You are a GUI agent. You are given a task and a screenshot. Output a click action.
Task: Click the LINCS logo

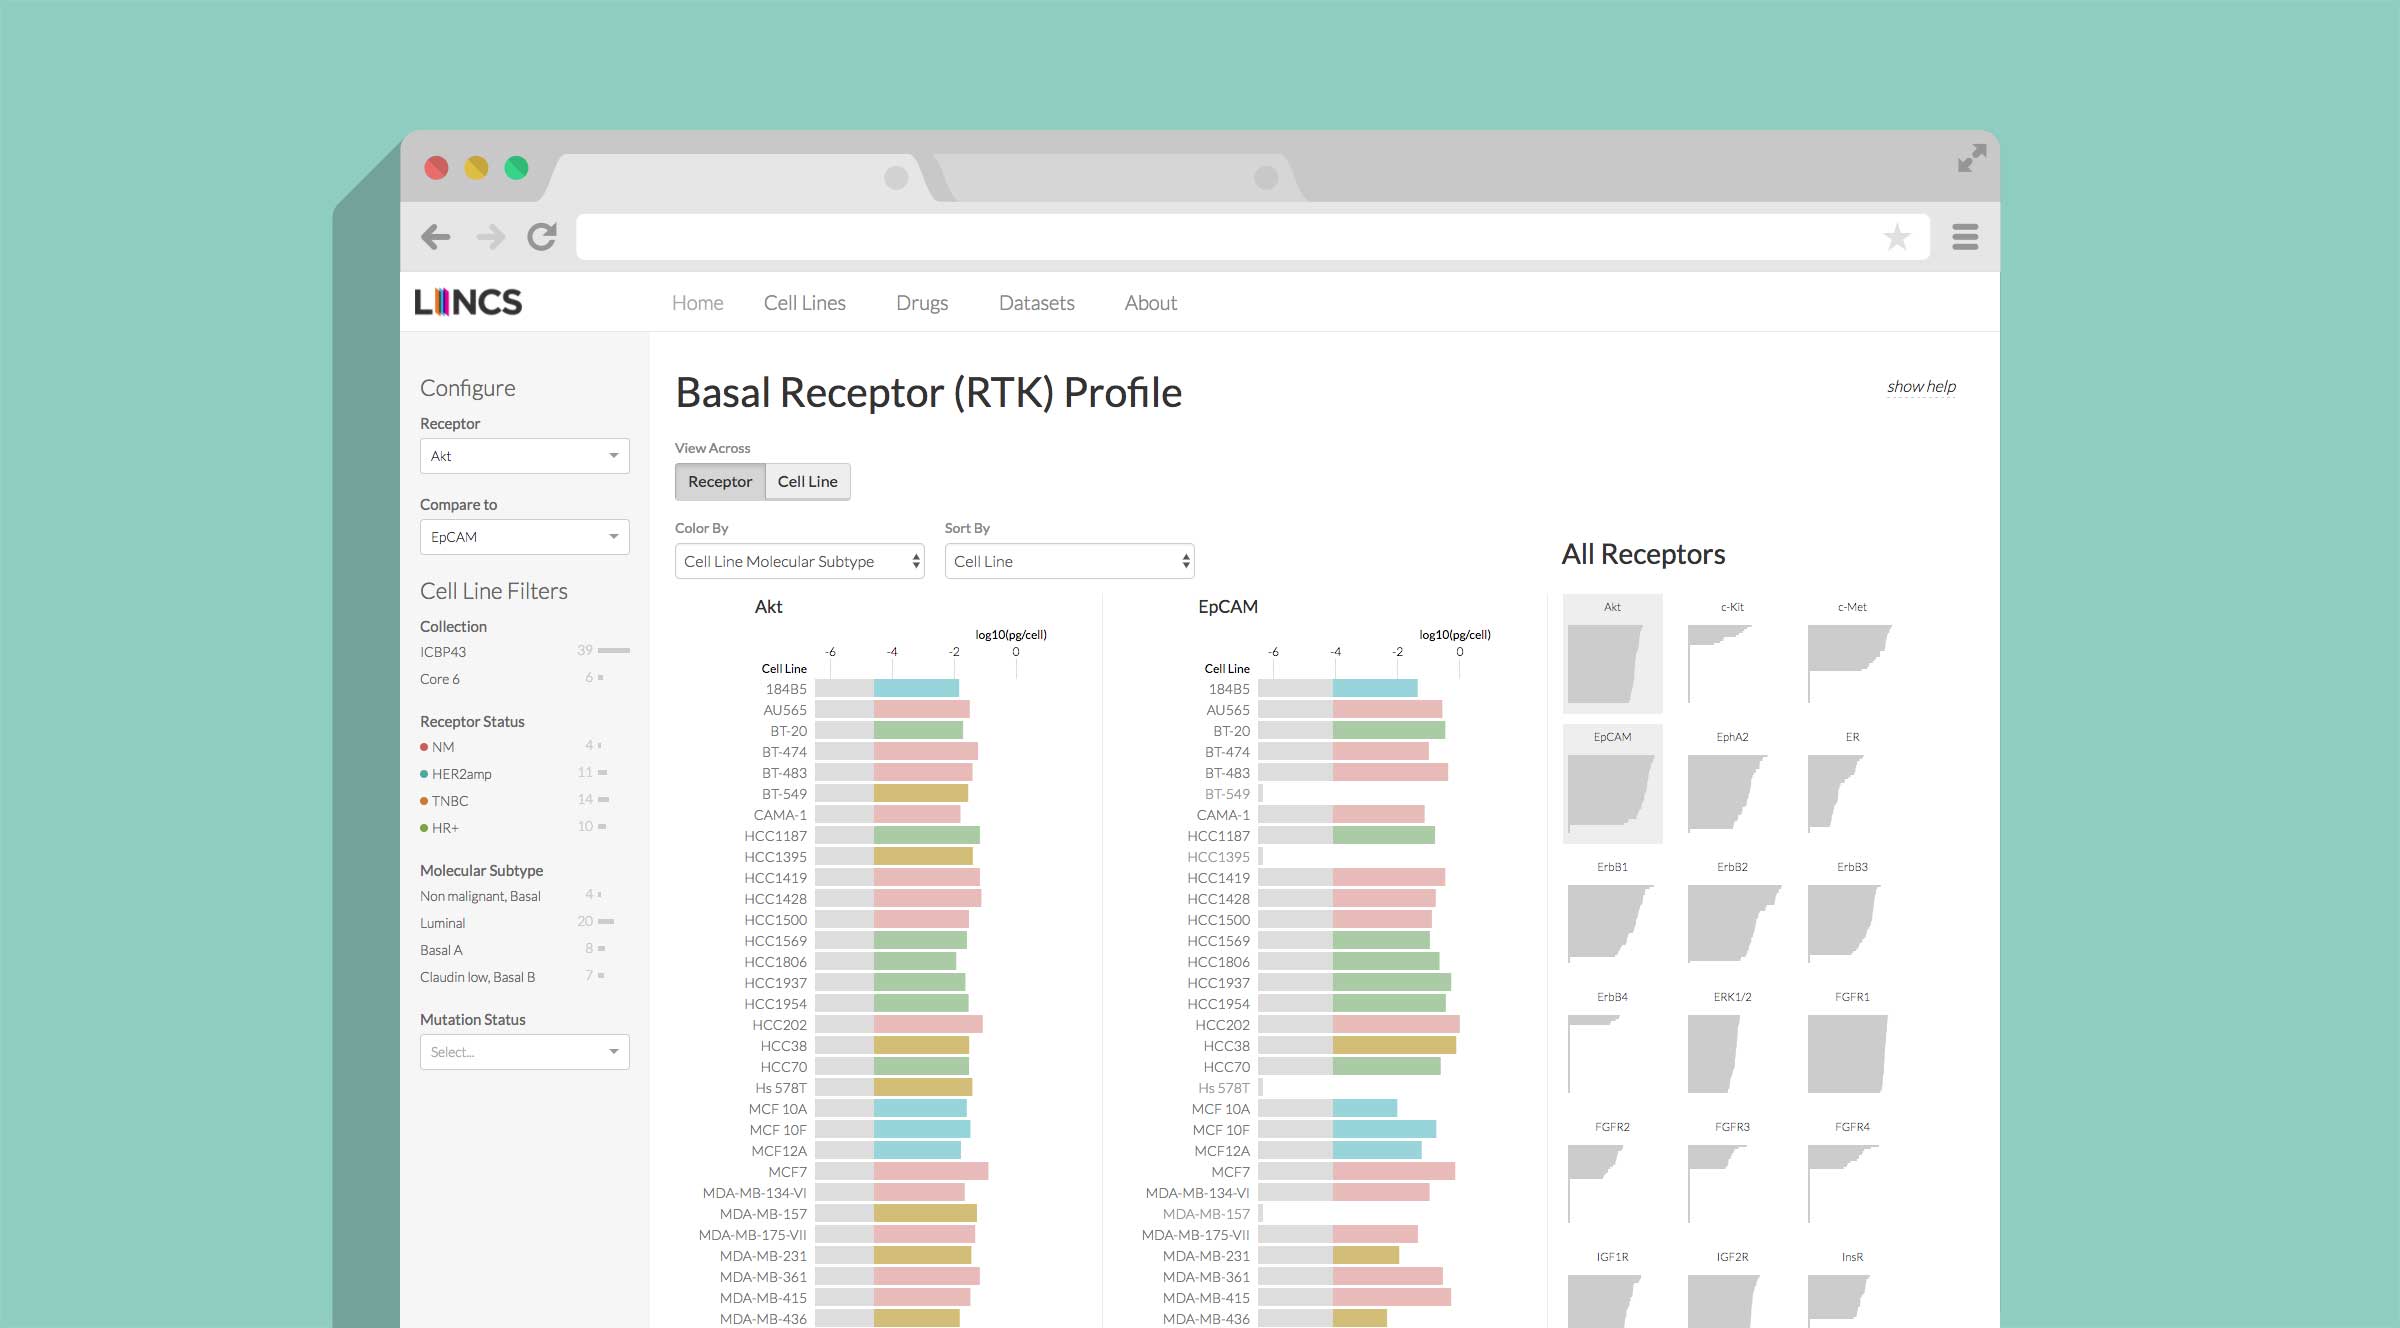tap(468, 302)
